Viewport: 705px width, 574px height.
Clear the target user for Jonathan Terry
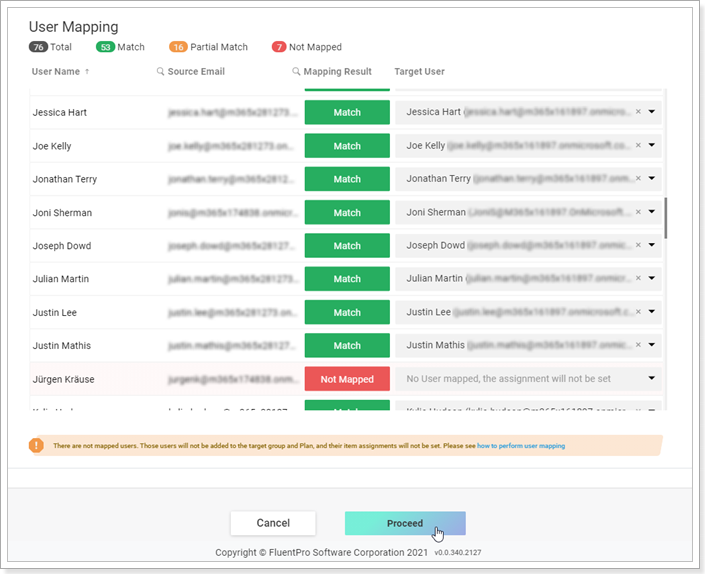(x=638, y=178)
